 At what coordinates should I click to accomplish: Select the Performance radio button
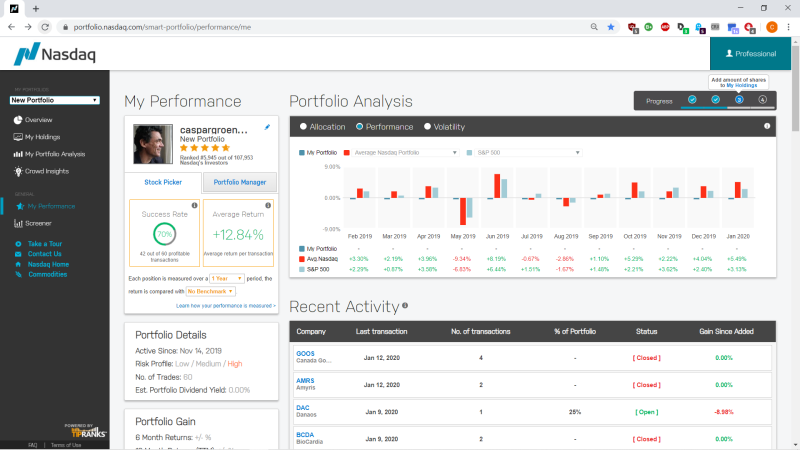[x=359, y=127]
